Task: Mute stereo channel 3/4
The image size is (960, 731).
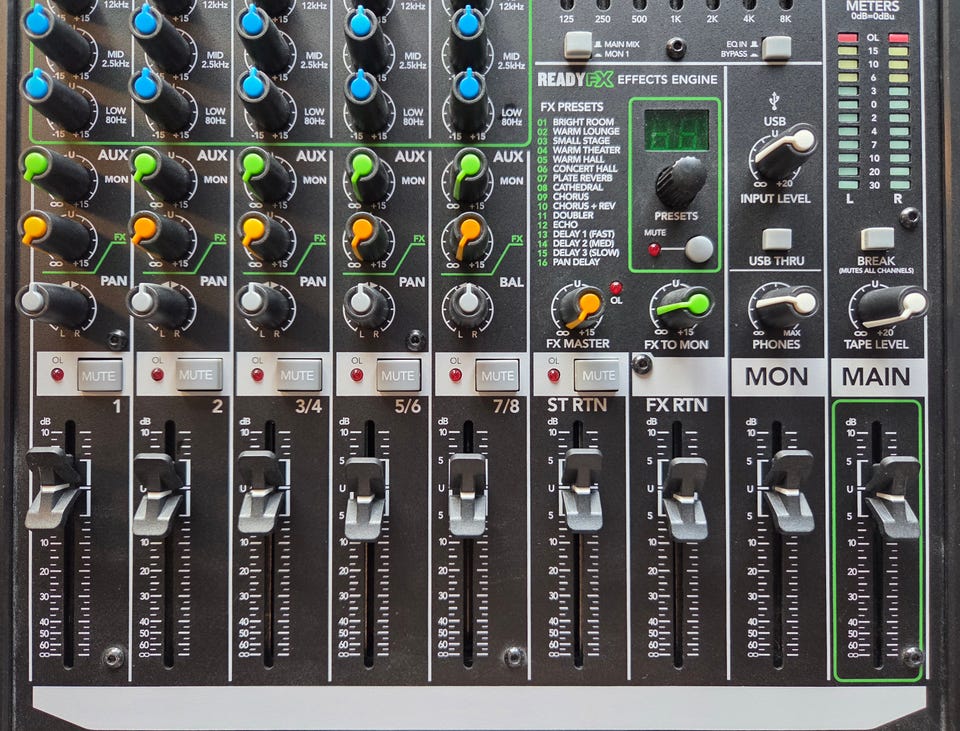Action: point(299,375)
